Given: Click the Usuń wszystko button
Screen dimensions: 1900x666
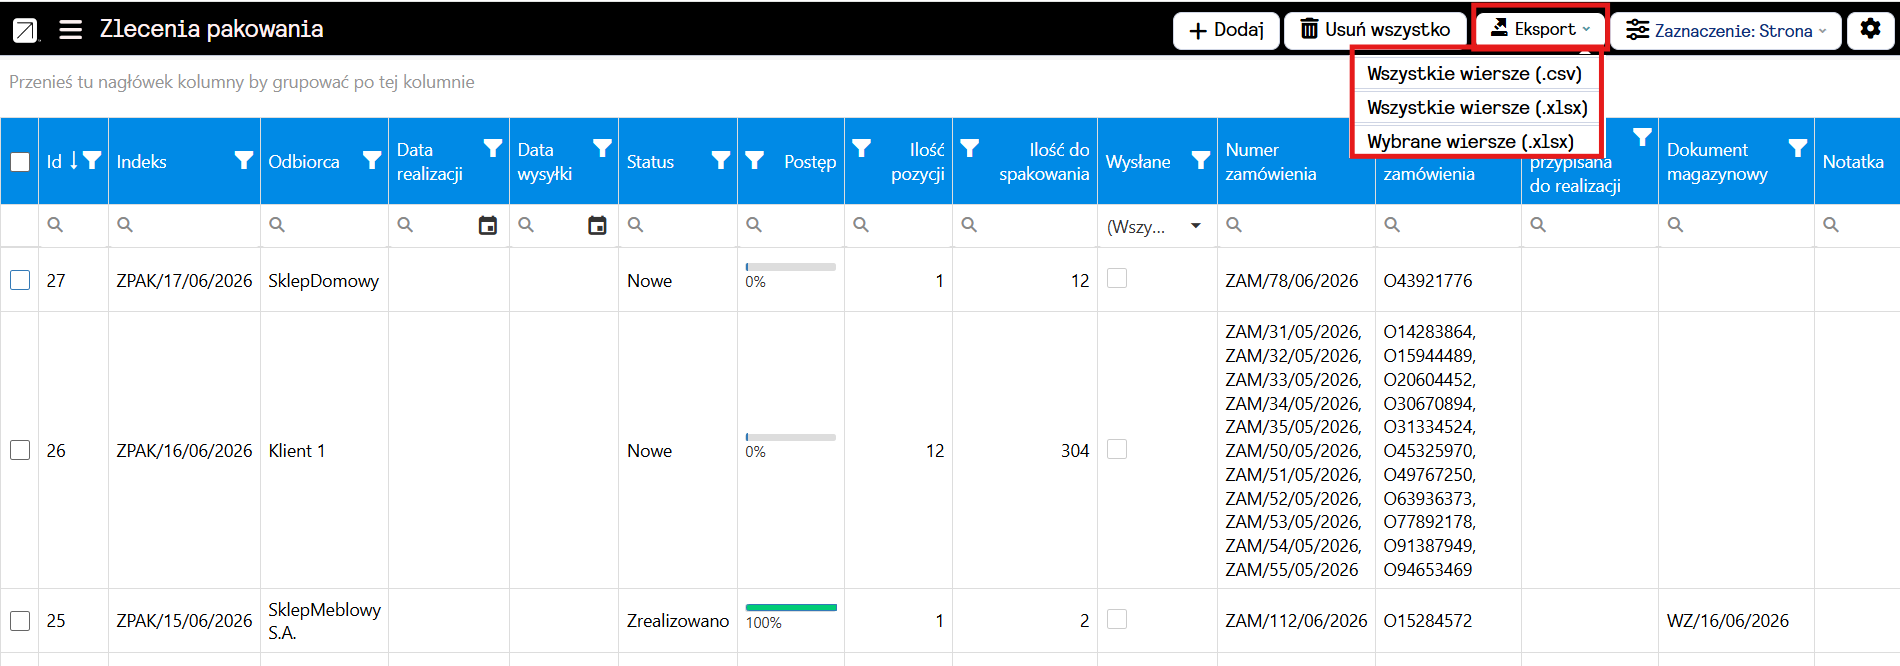Looking at the screenshot, I should pos(1375,30).
